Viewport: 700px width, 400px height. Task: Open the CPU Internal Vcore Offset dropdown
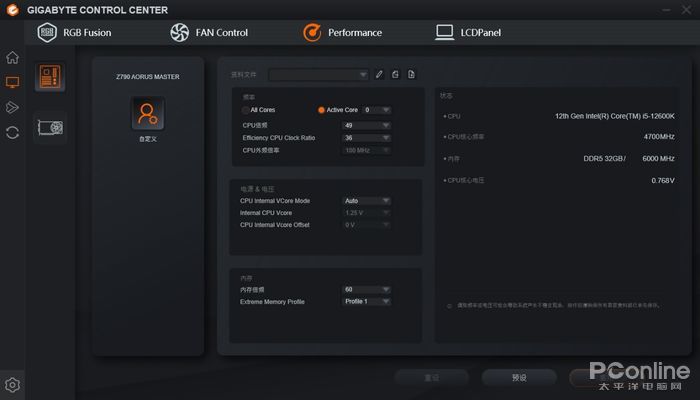pyautogui.click(x=367, y=225)
